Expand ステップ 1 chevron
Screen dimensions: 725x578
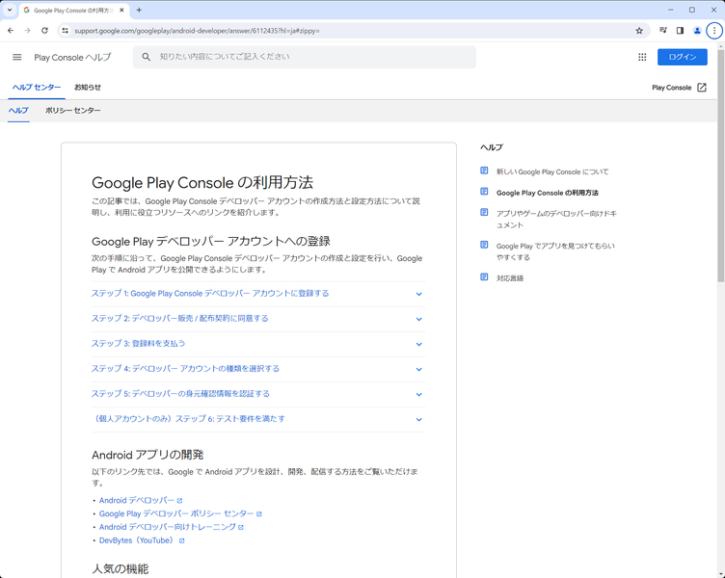coord(419,294)
